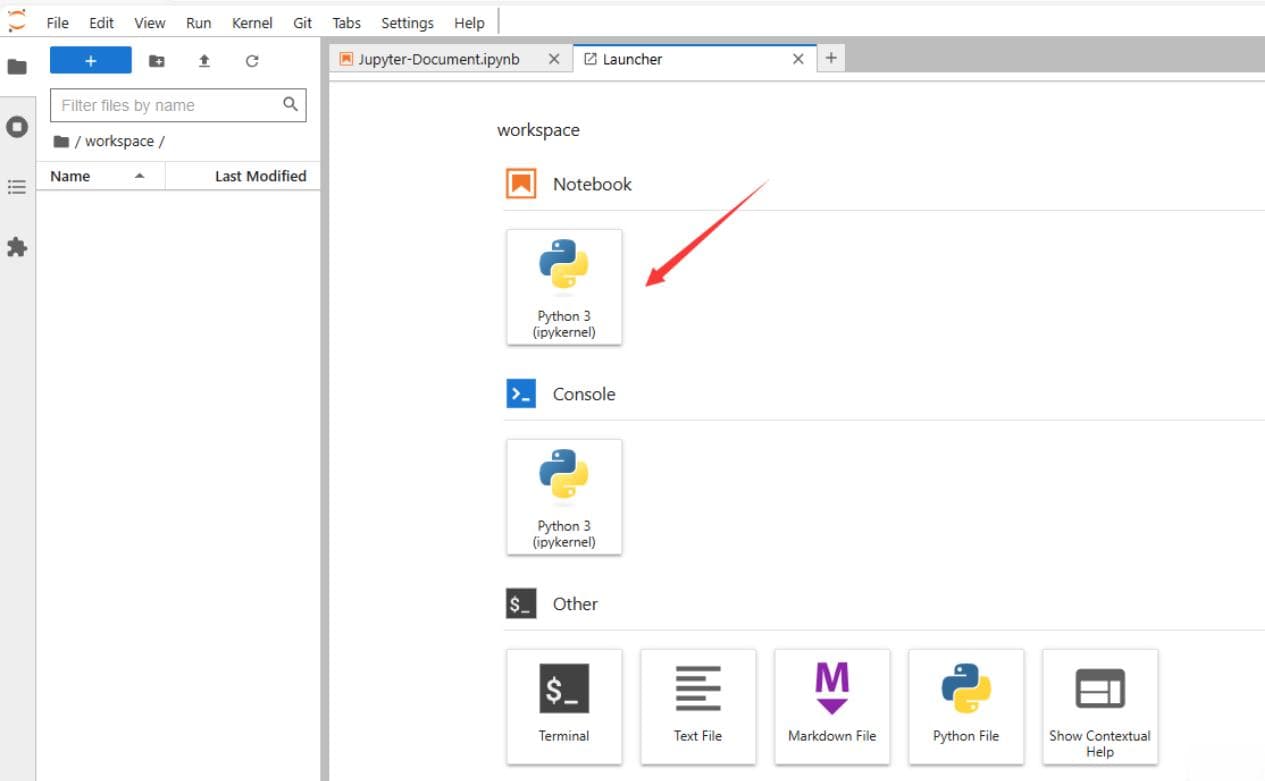Click the New Folder icon
The image size is (1265, 781).
click(157, 61)
